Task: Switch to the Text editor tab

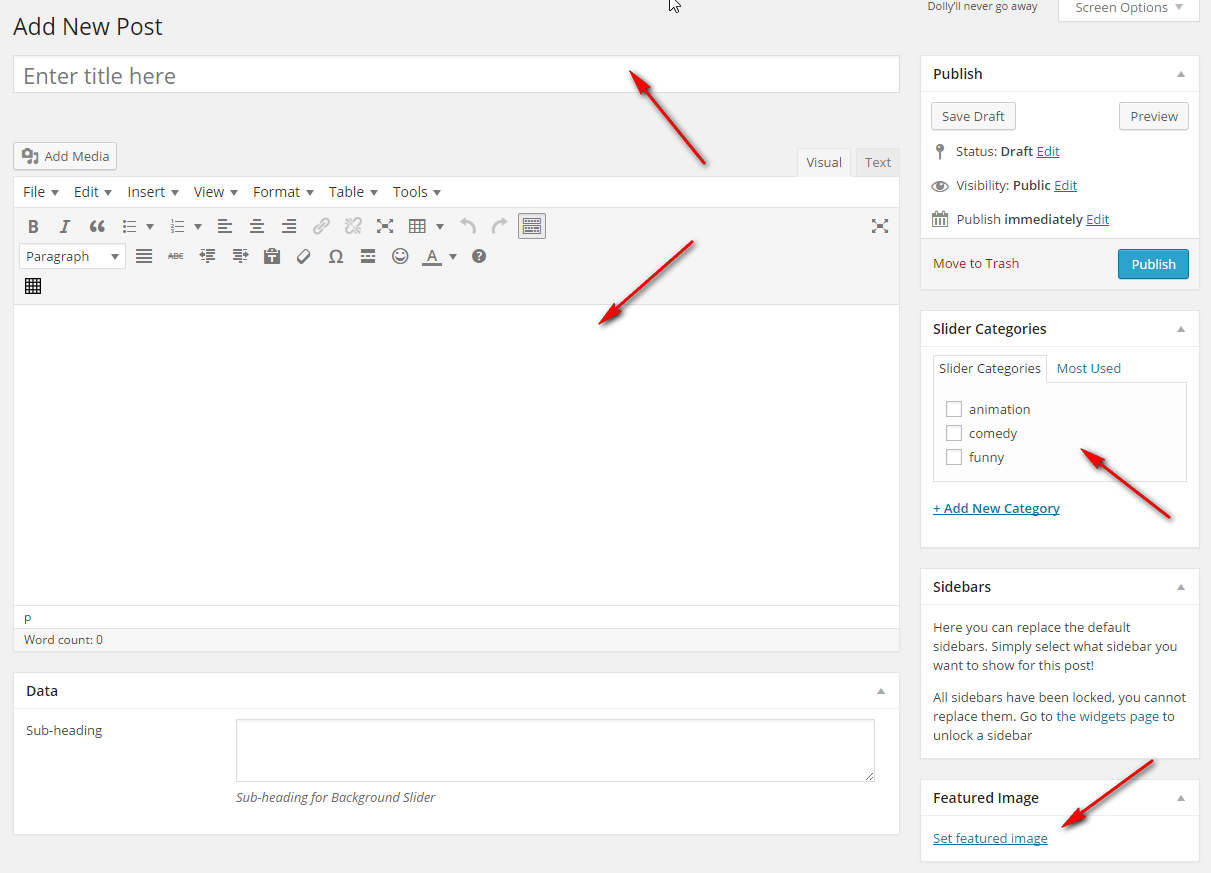Action: click(x=877, y=162)
